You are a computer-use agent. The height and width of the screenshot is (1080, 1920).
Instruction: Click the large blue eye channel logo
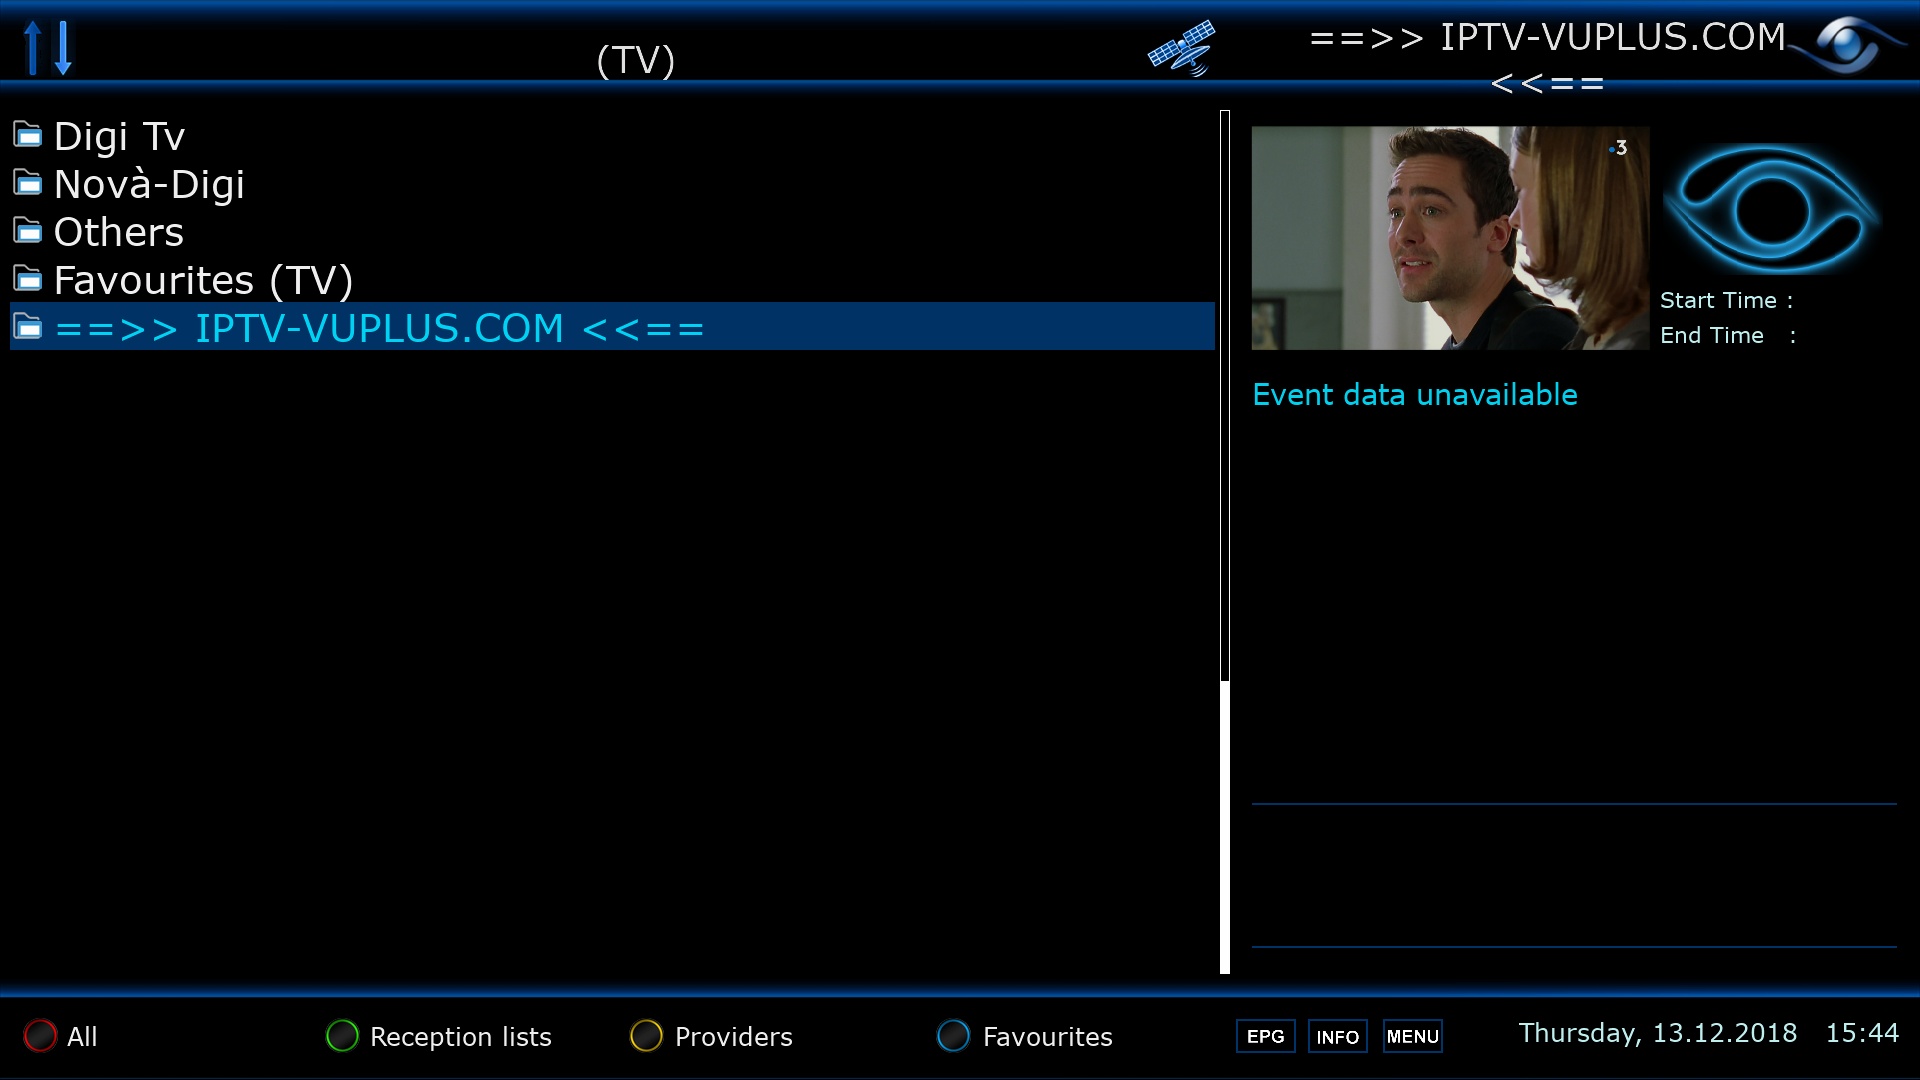click(x=1770, y=208)
